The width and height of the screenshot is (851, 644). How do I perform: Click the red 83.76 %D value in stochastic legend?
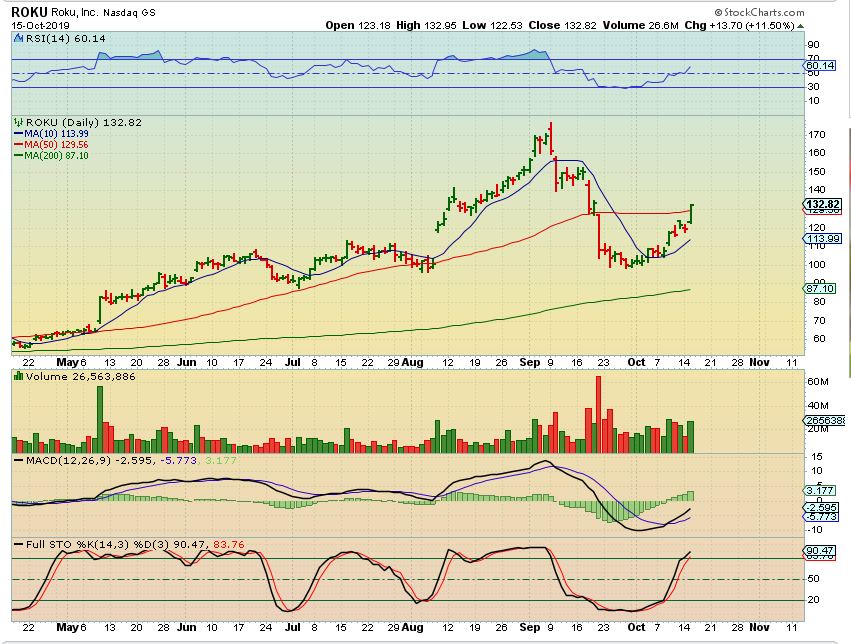(x=229, y=544)
